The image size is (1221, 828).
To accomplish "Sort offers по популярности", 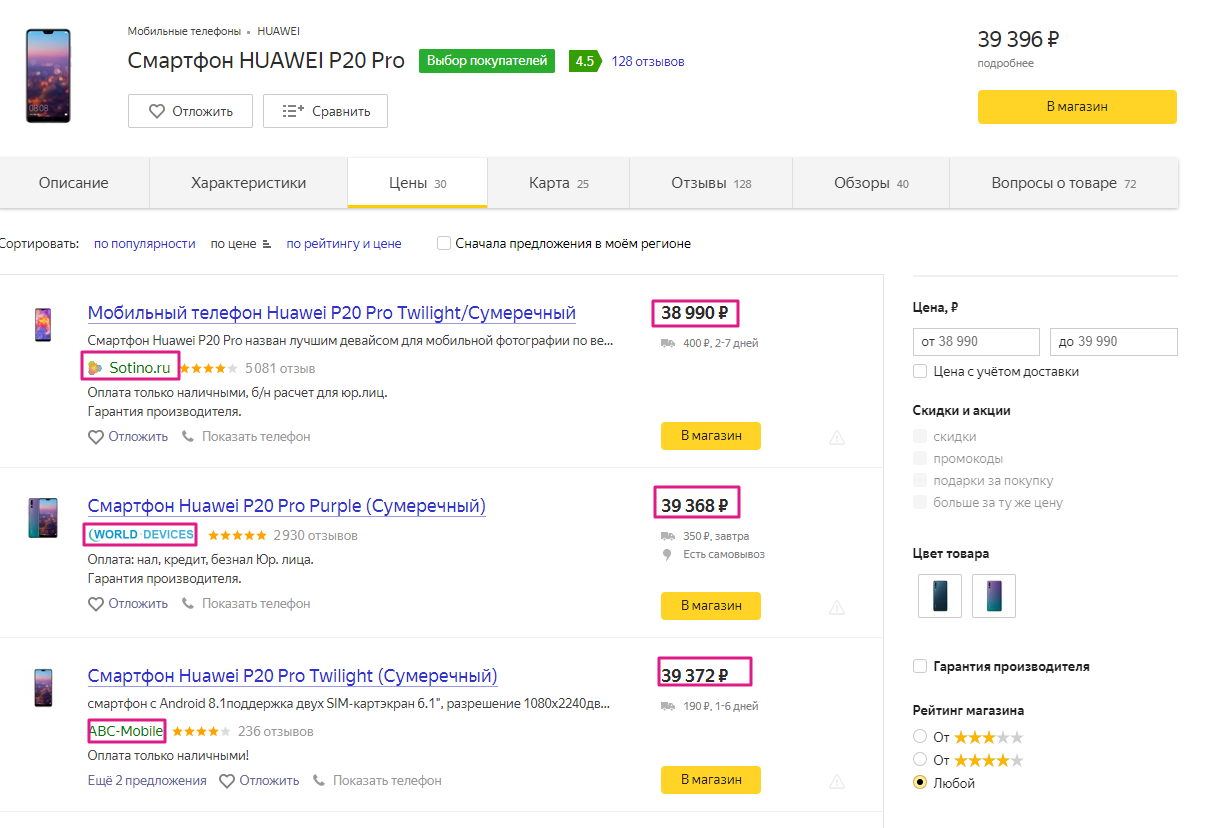I will click(144, 243).
